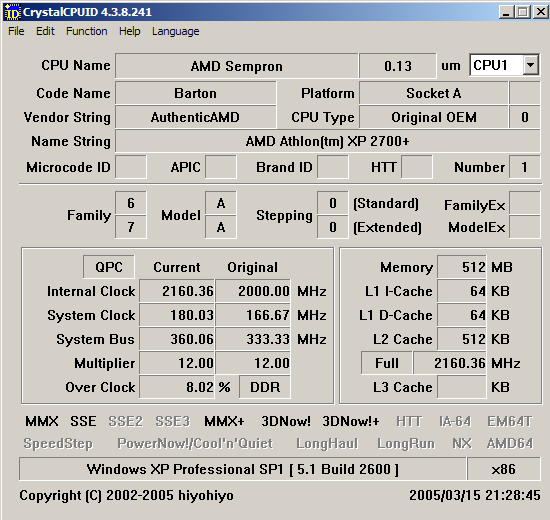Click the CPU Number field showing 1
Viewport: 550px width, 520px height.
pos(524,167)
